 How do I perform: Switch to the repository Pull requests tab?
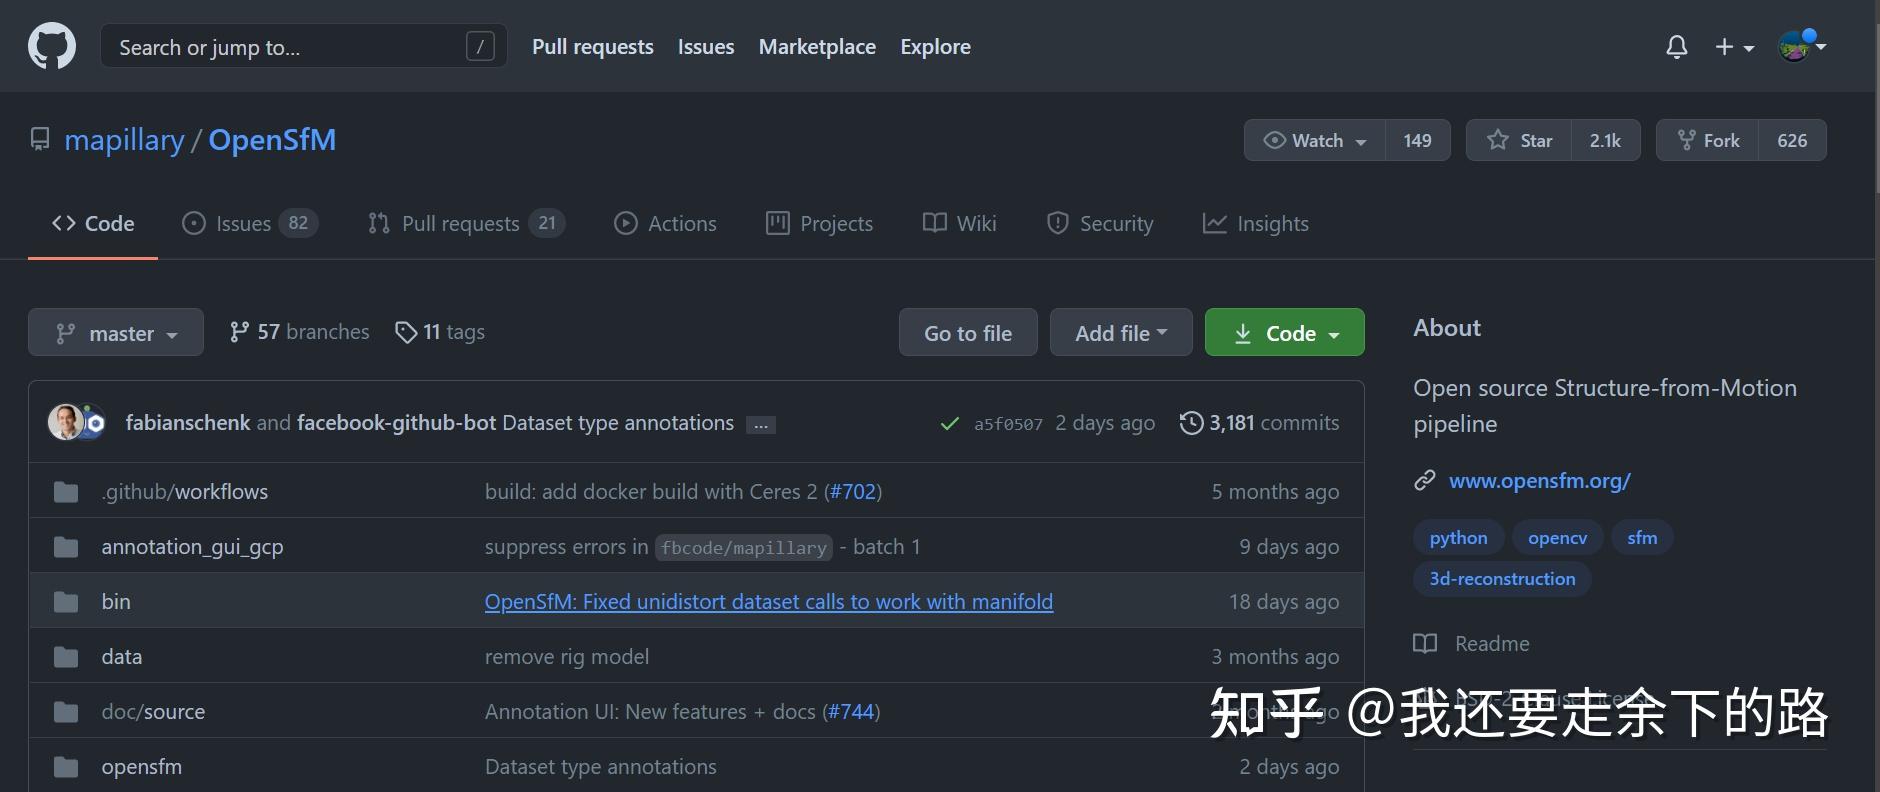coord(466,223)
